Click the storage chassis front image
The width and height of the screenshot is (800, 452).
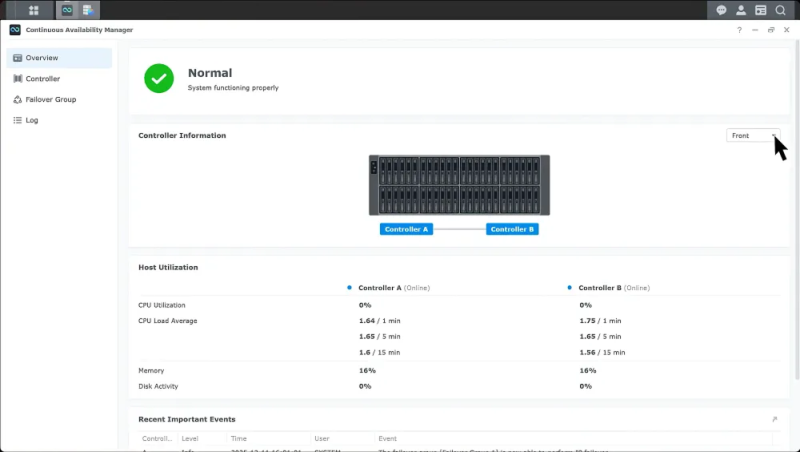point(459,185)
